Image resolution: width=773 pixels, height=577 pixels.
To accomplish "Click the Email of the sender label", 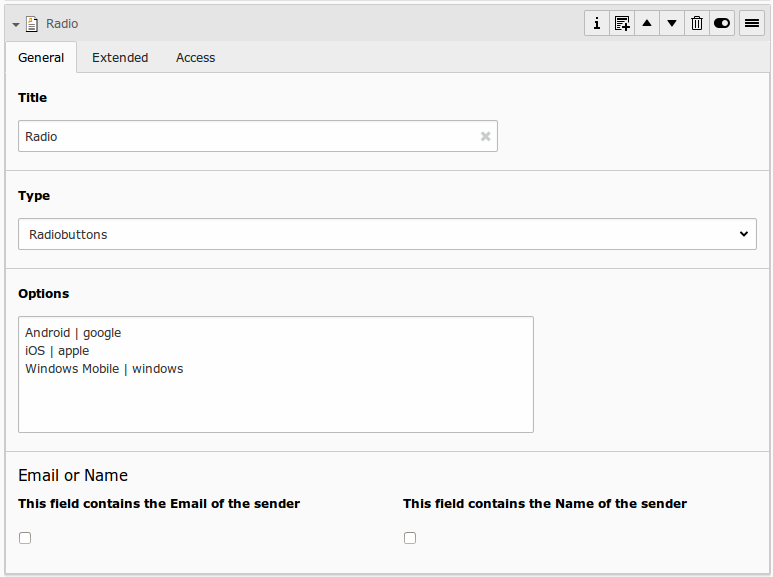I will pos(159,504).
